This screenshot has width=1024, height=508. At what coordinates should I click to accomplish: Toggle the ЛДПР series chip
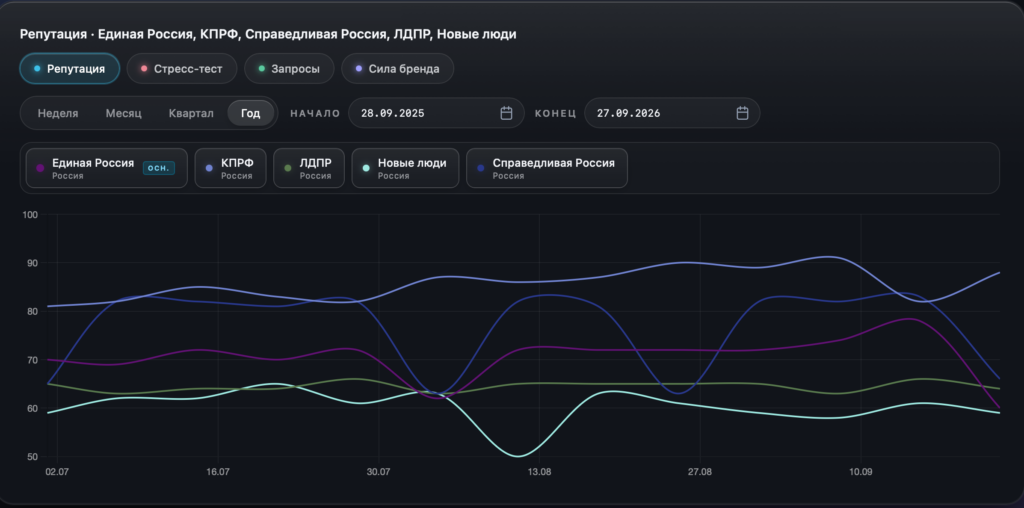point(309,168)
